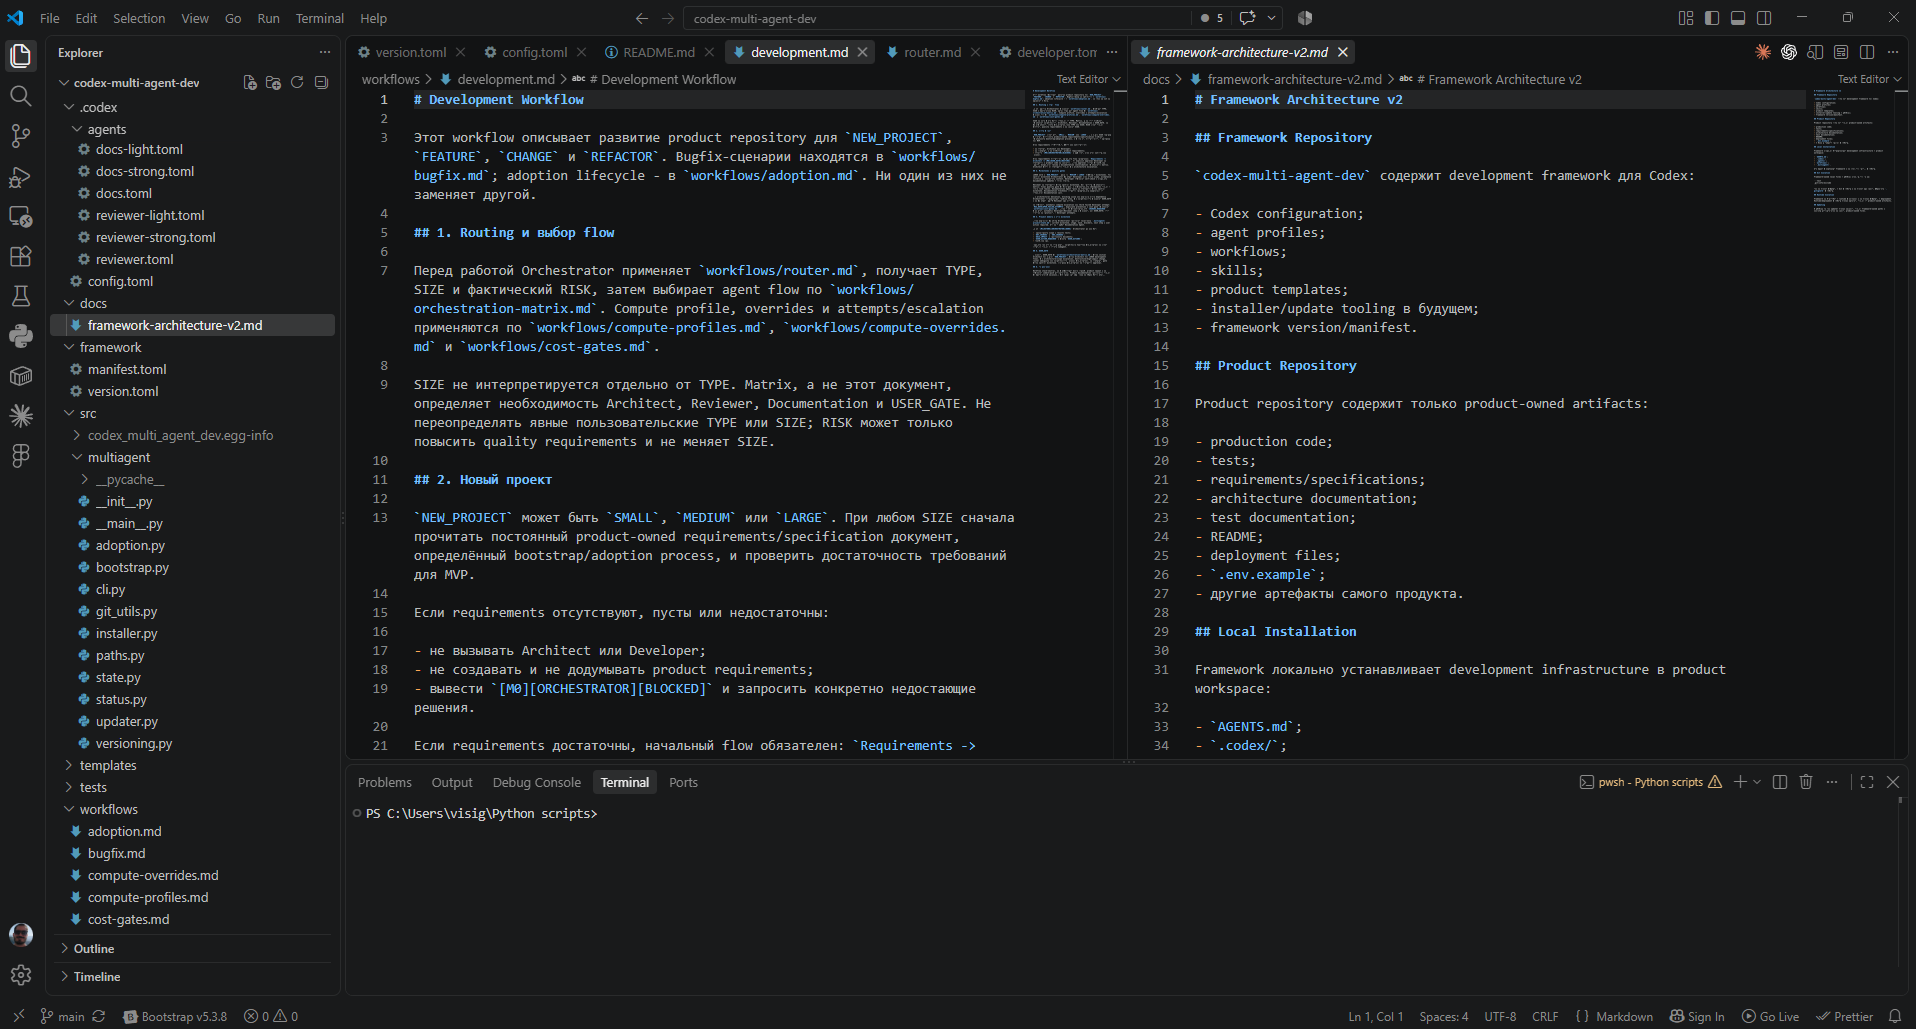
Task: Open the Manage gear in activity bar
Action: click(20, 975)
